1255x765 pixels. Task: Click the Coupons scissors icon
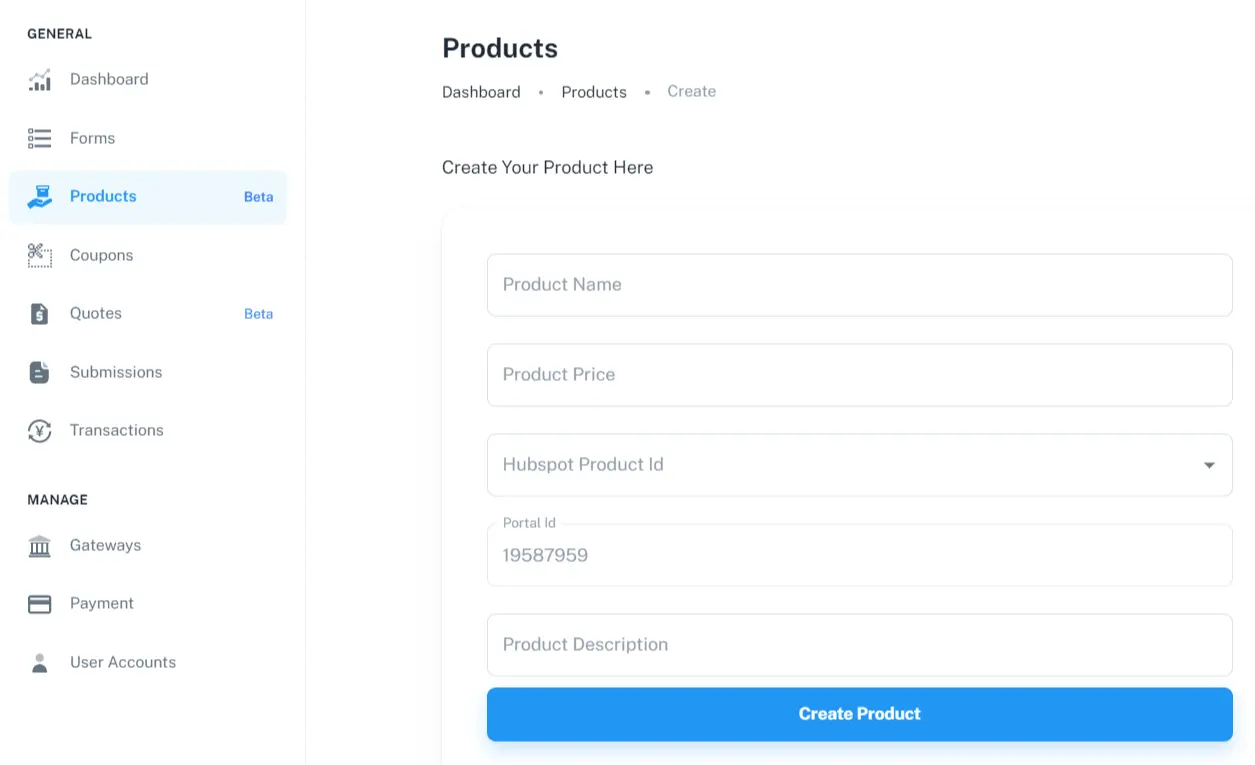point(39,255)
